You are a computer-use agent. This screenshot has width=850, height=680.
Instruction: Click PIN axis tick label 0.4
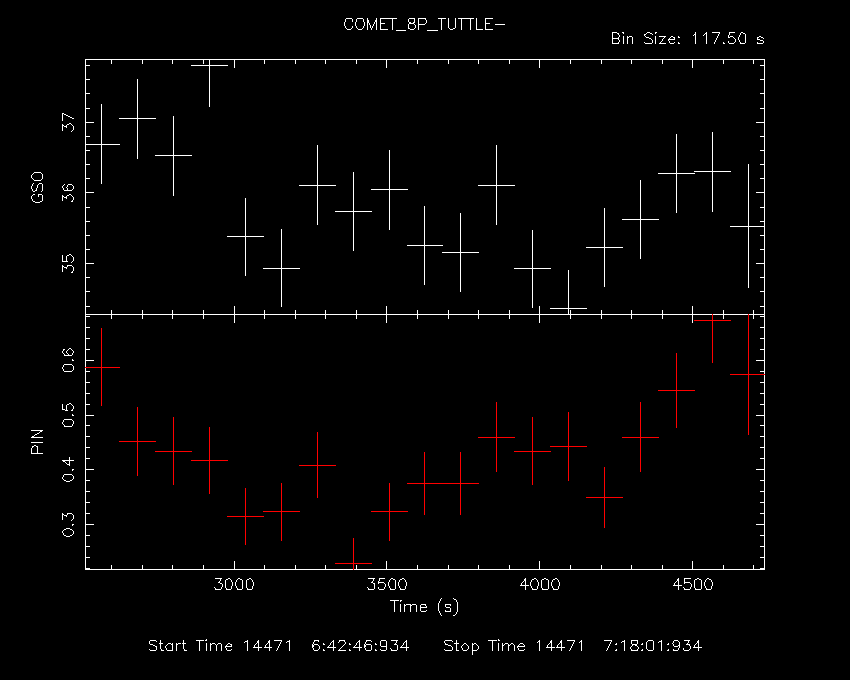69,470
